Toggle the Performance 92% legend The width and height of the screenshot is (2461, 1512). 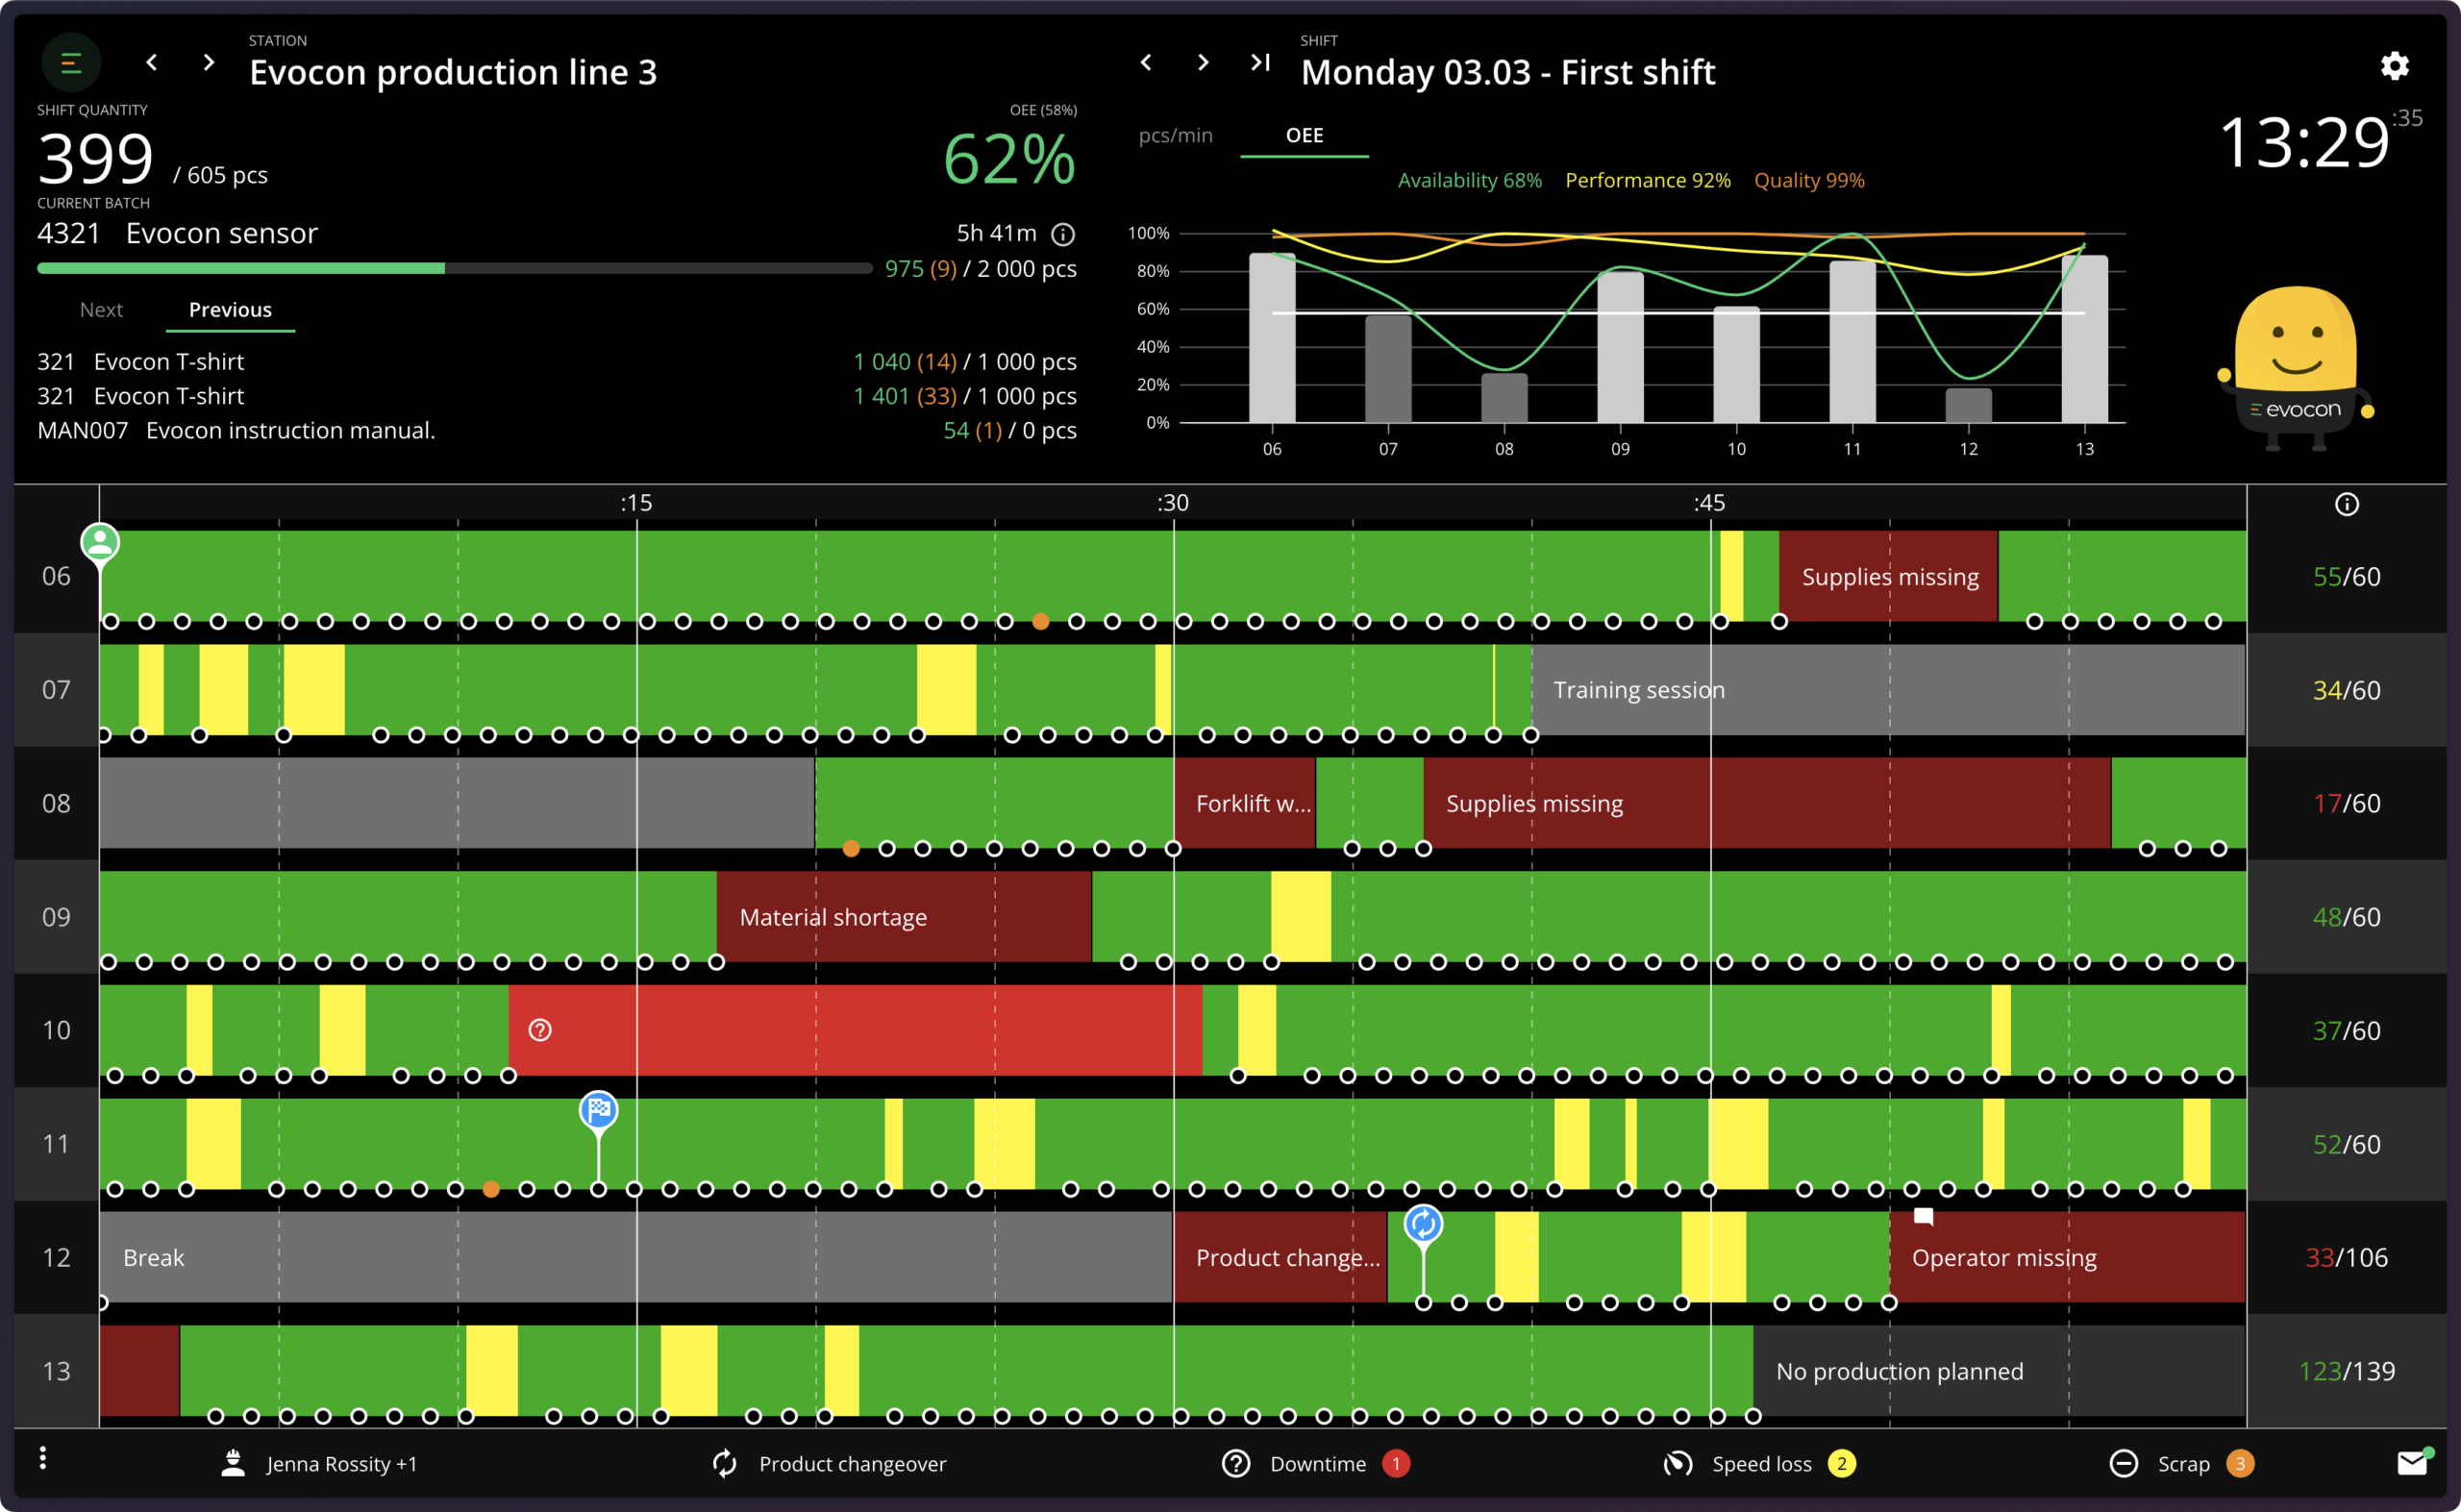coord(1647,181)
